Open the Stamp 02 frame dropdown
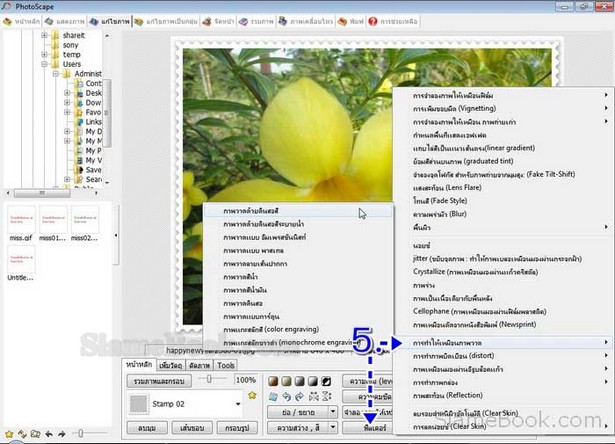This screenshot has height=444, width=615. point(238,404)
